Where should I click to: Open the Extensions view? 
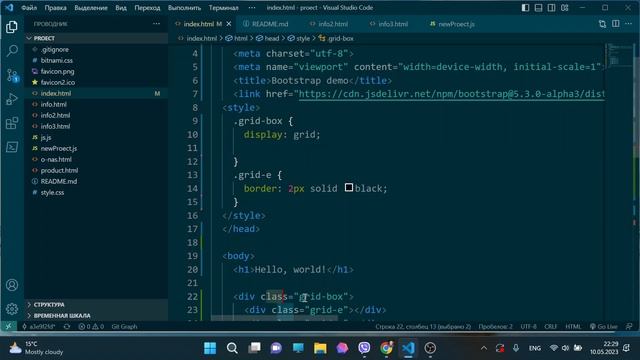[12, 123]
